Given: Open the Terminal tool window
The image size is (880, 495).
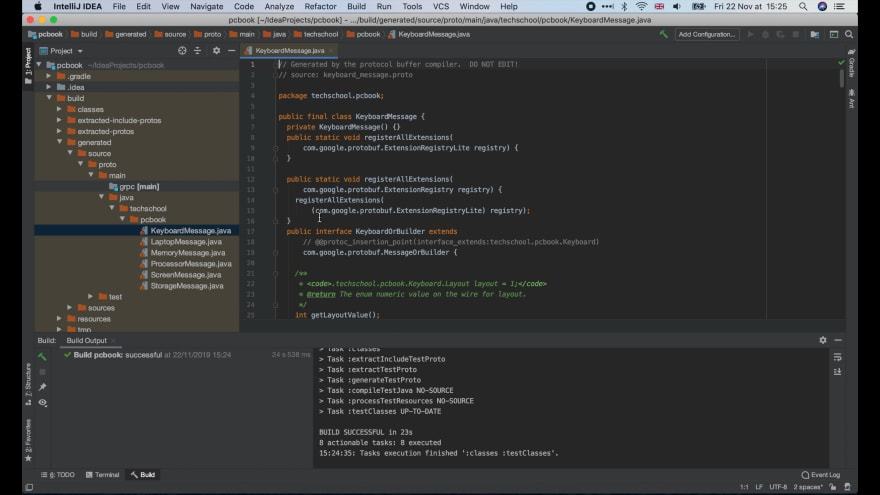Looking at the screenshot, I should click(x=103, y=475).
